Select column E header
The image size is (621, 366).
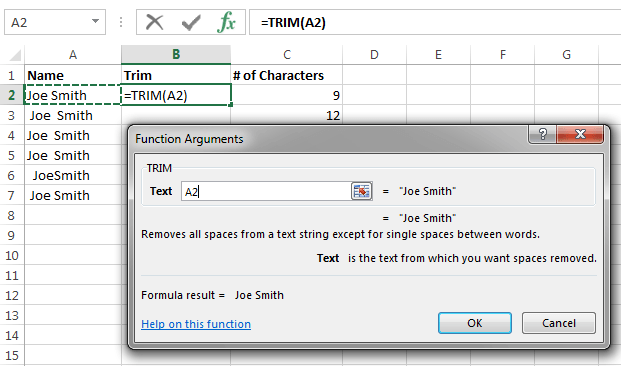click(438, 55)
